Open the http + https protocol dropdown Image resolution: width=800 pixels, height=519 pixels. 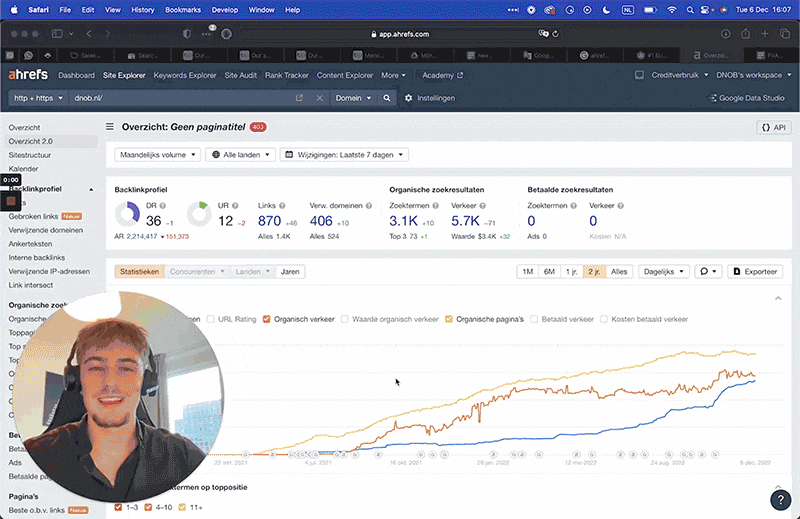(x=38, y=98)
